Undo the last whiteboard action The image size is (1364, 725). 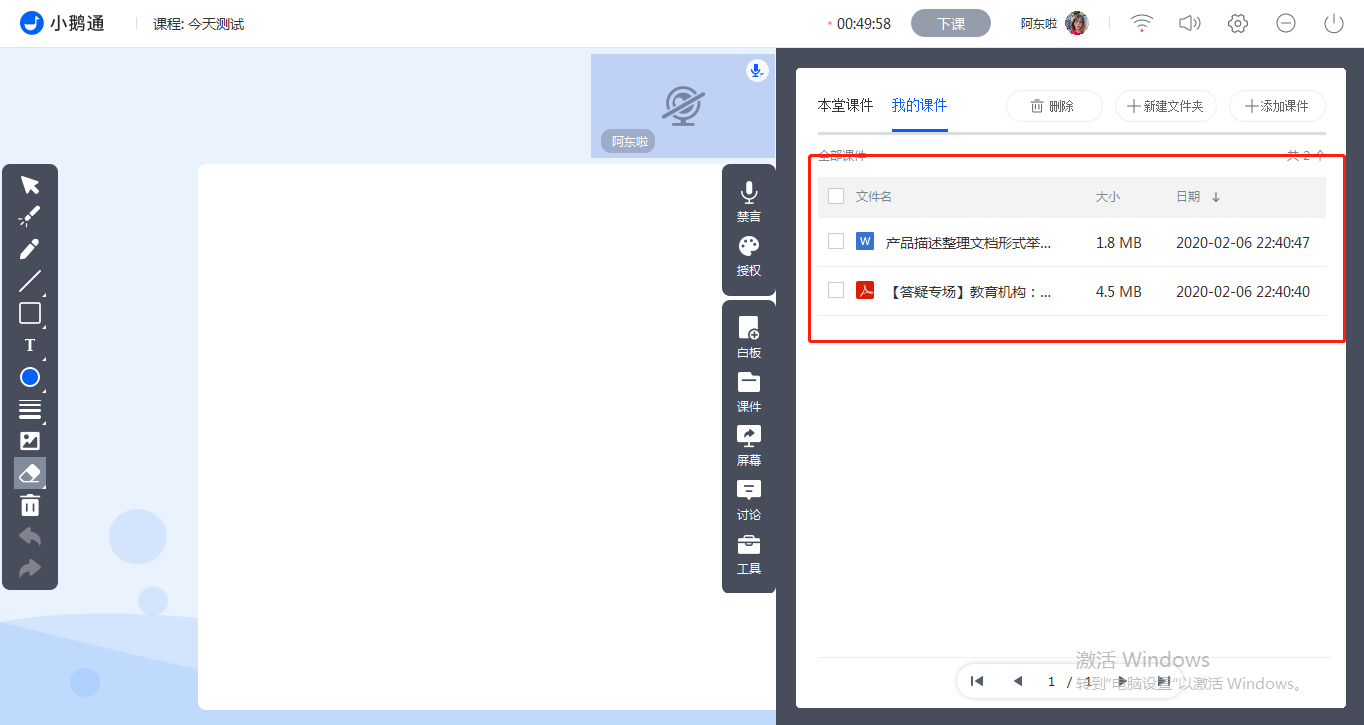click(x=30, y=536)
